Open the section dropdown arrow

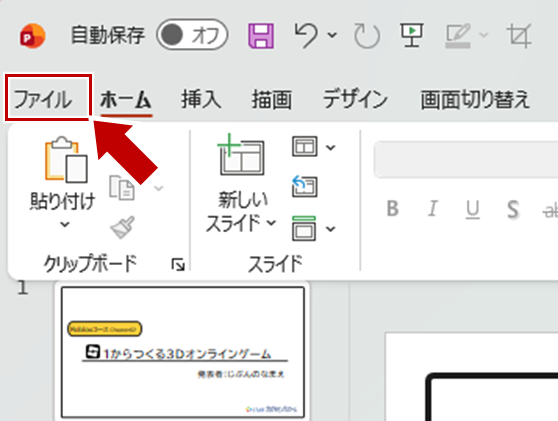[x=331, y=228]
